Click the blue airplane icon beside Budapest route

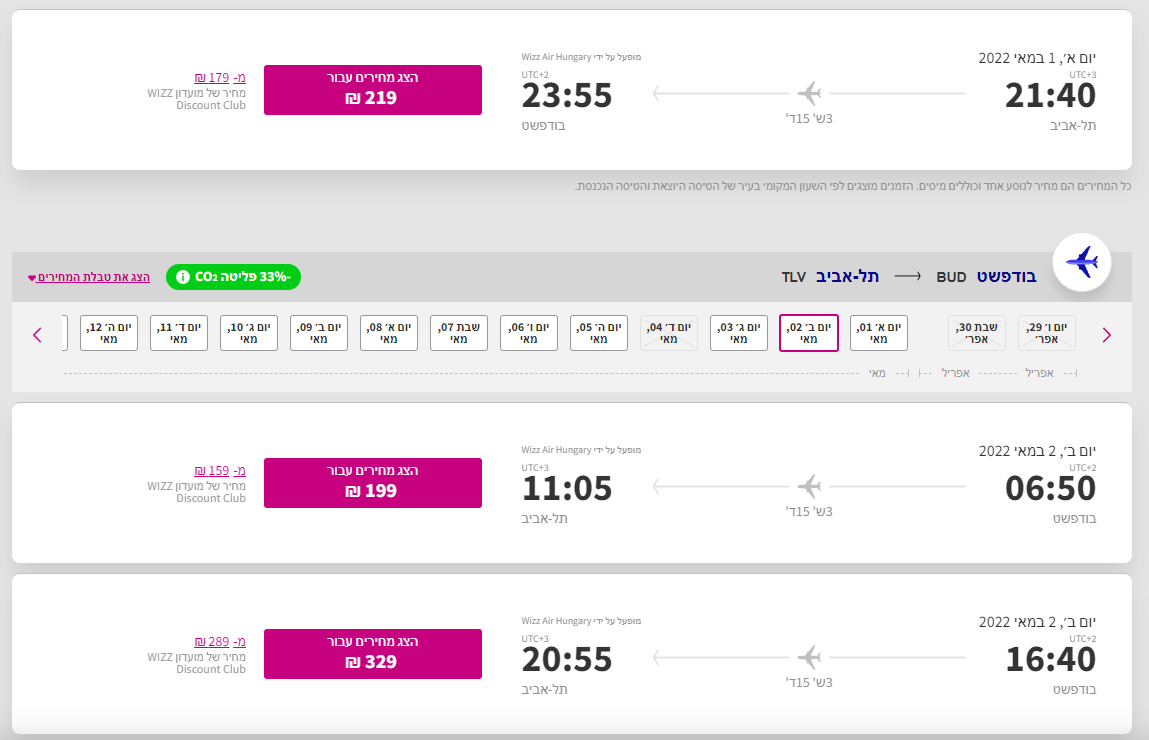(1081, 262)
